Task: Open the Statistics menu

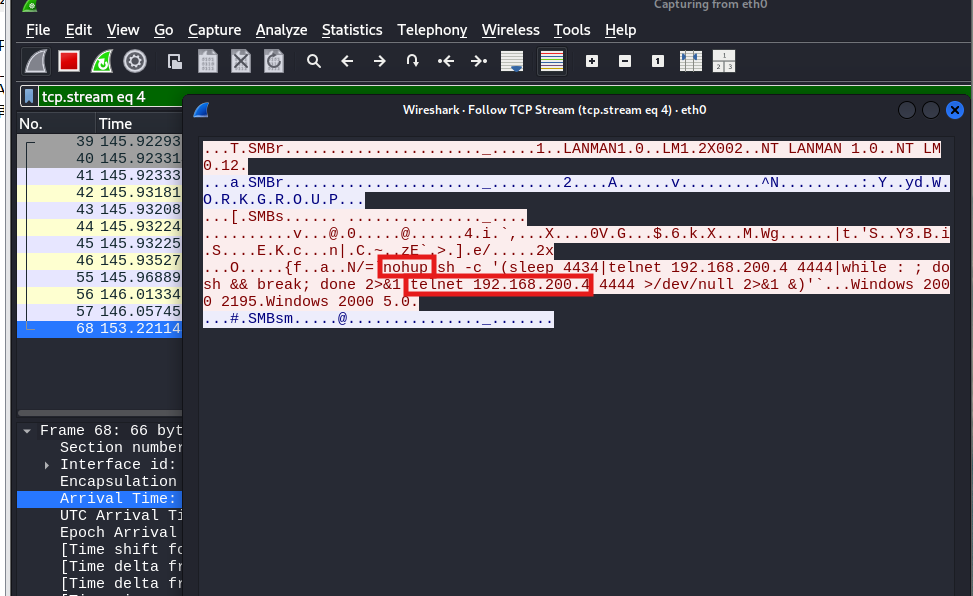Action: click(x=352, y=30)
